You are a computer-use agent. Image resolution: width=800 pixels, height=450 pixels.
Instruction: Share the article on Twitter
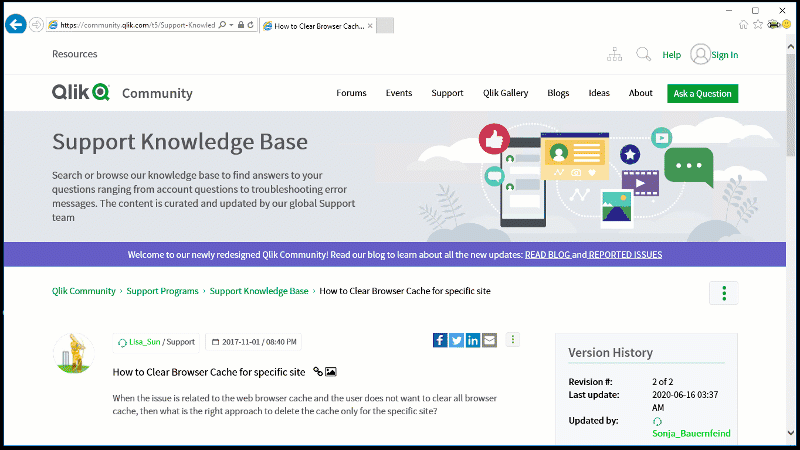(x=457, y=340)
